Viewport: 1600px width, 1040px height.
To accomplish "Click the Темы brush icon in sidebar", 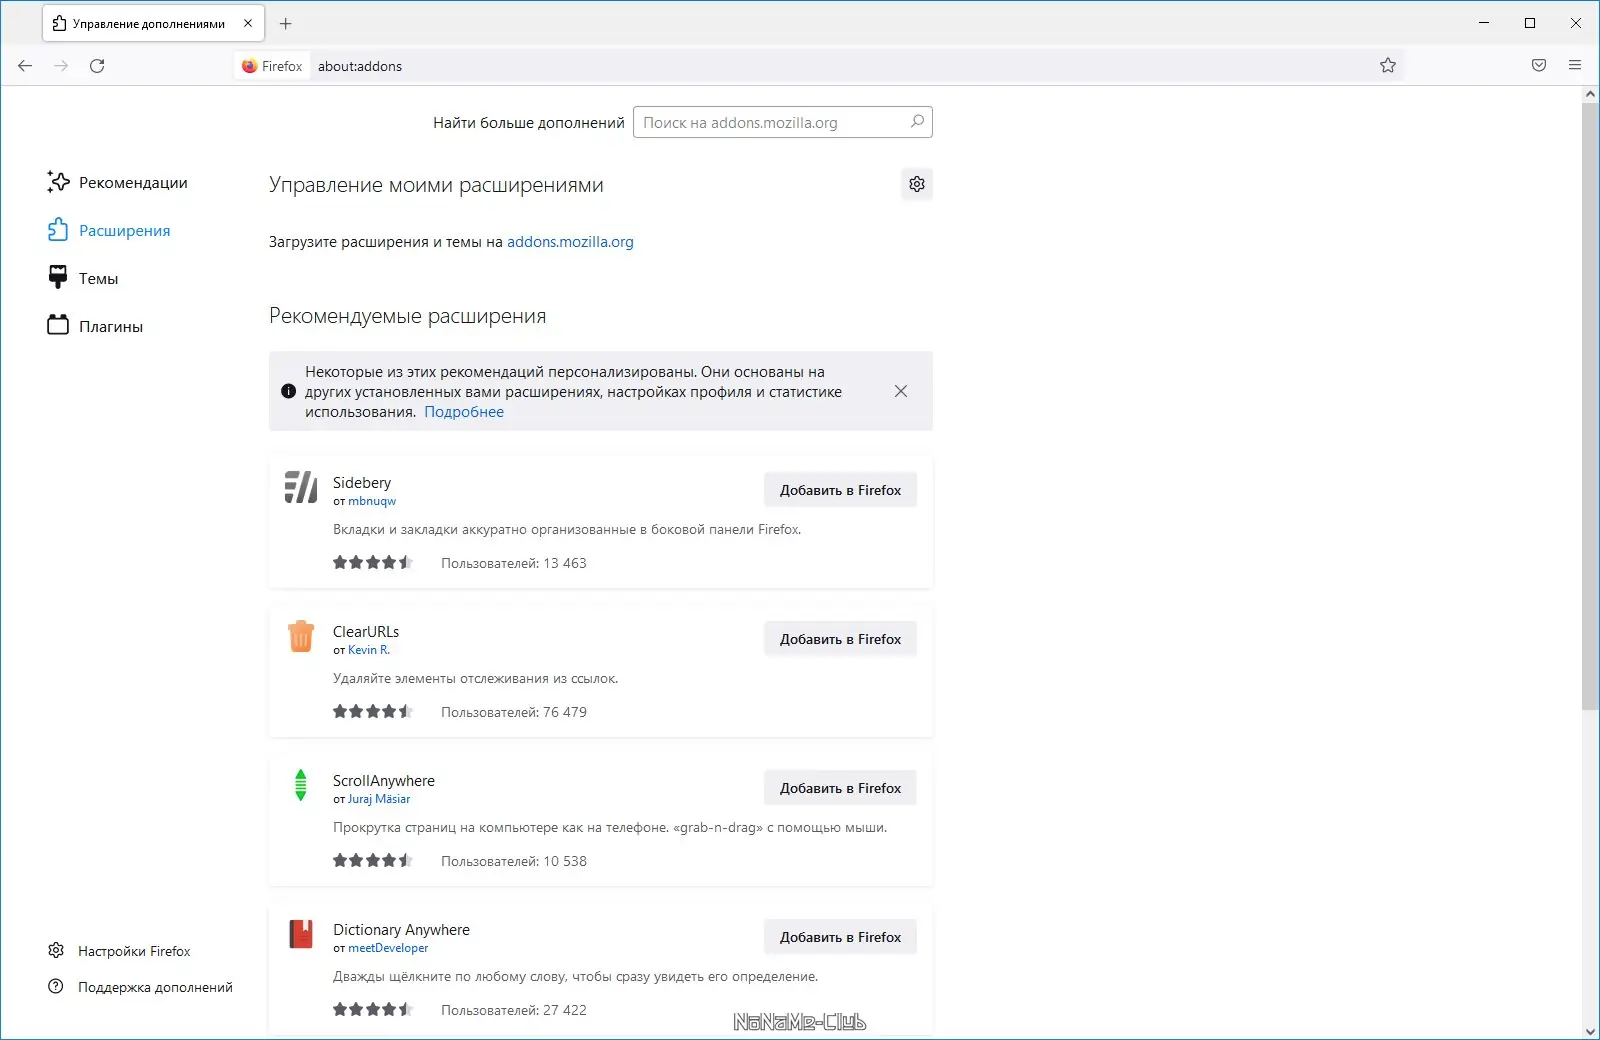I will tap(58, 278).
